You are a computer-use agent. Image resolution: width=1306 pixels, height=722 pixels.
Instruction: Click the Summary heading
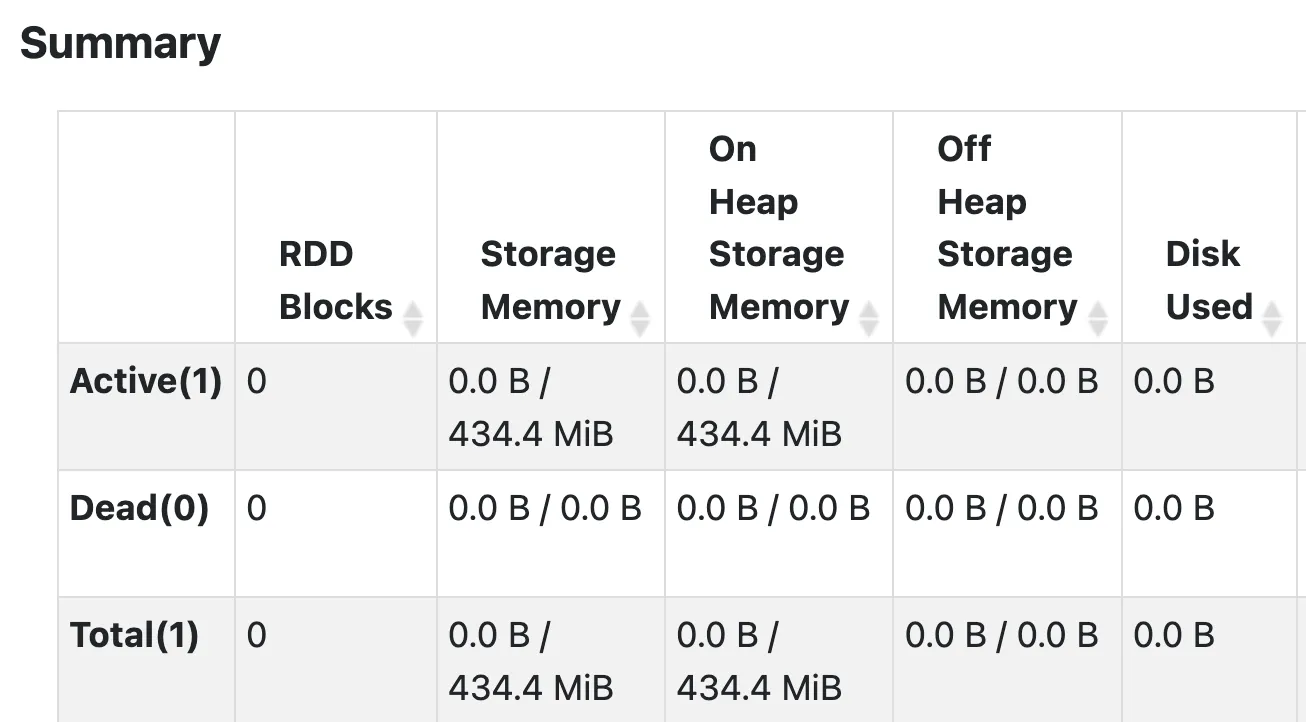click(120, 43)
